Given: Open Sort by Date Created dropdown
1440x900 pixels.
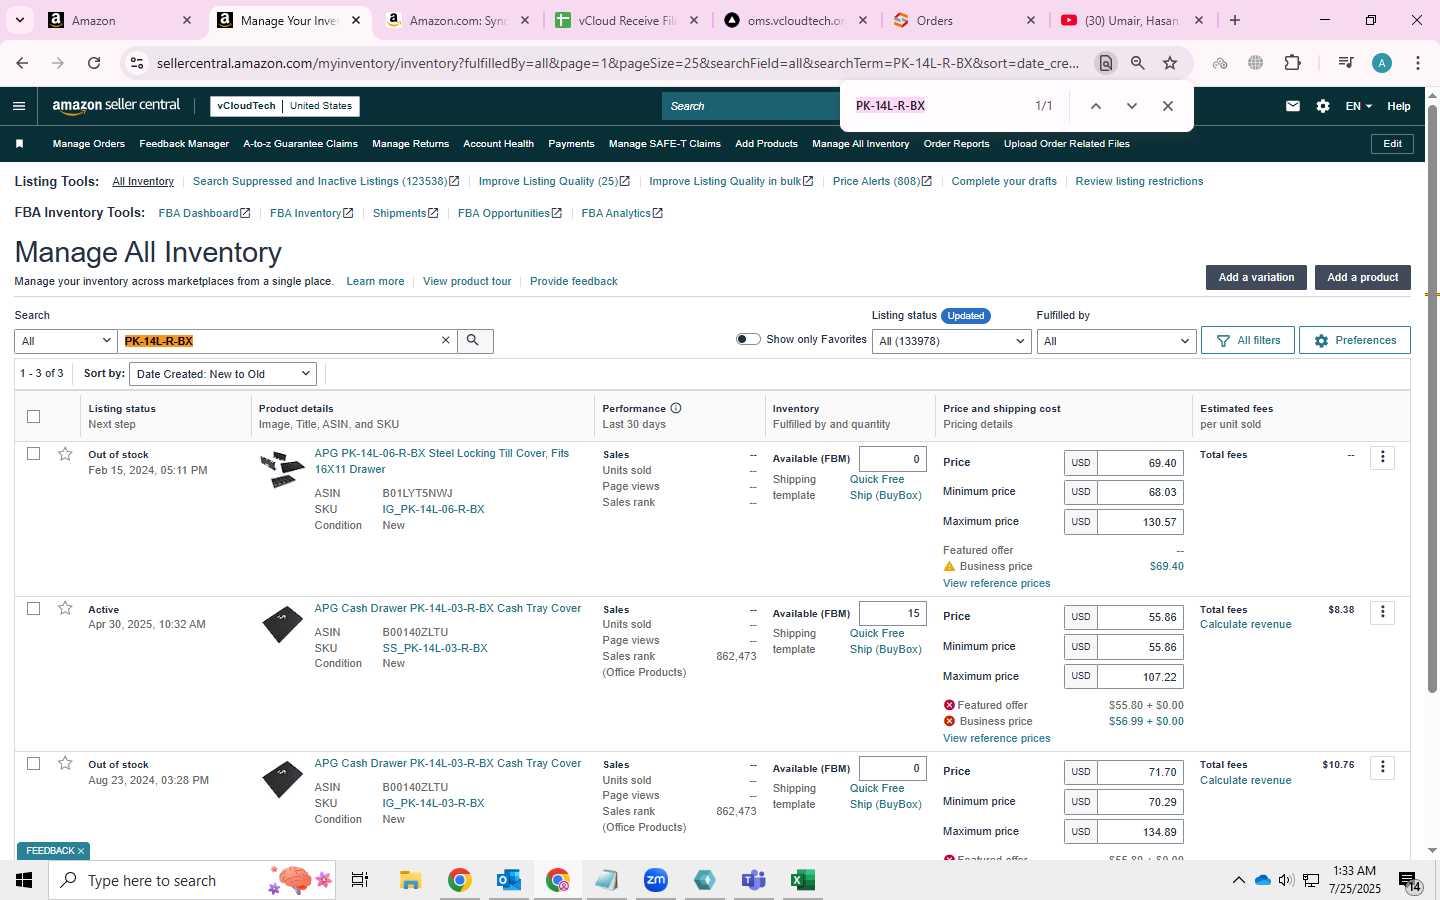Looking at the screenshot, I should pos(223,374).
